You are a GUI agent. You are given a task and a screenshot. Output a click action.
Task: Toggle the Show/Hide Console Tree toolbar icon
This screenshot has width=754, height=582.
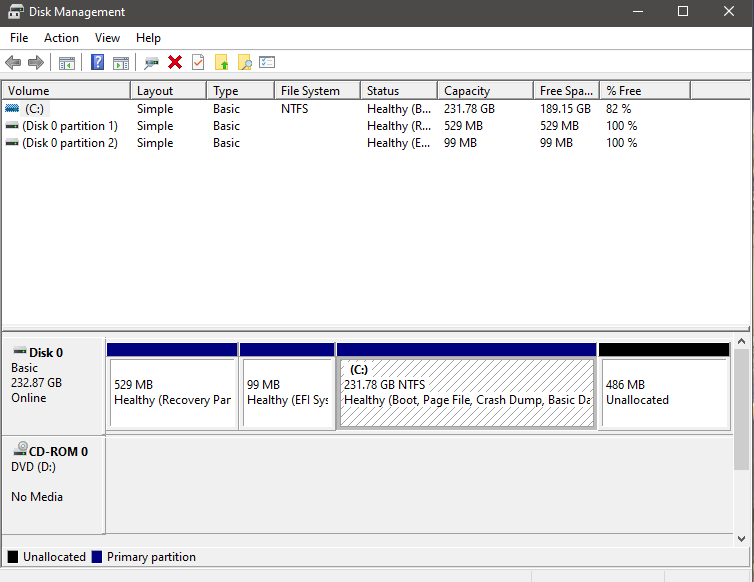[x=67, y=62]
